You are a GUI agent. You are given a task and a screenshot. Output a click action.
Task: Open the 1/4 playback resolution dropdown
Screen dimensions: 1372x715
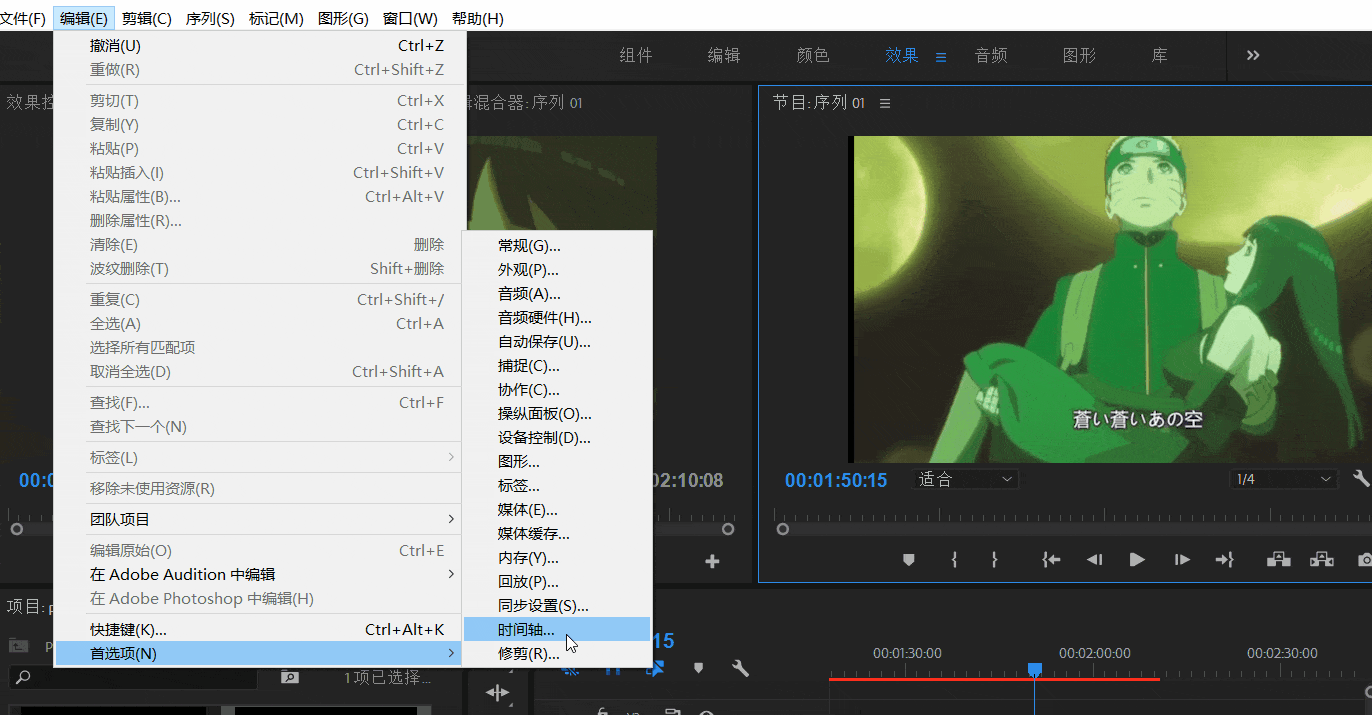coord(1283,478)
